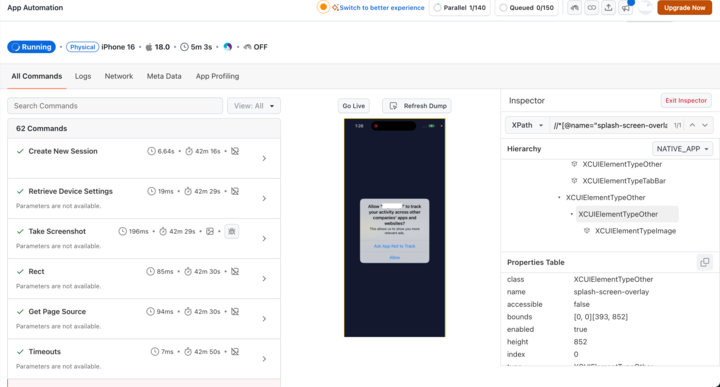Click the no-screenshot icon for Rect command
Viewport: 720px width, 387px height.
(x=235, y=271)
